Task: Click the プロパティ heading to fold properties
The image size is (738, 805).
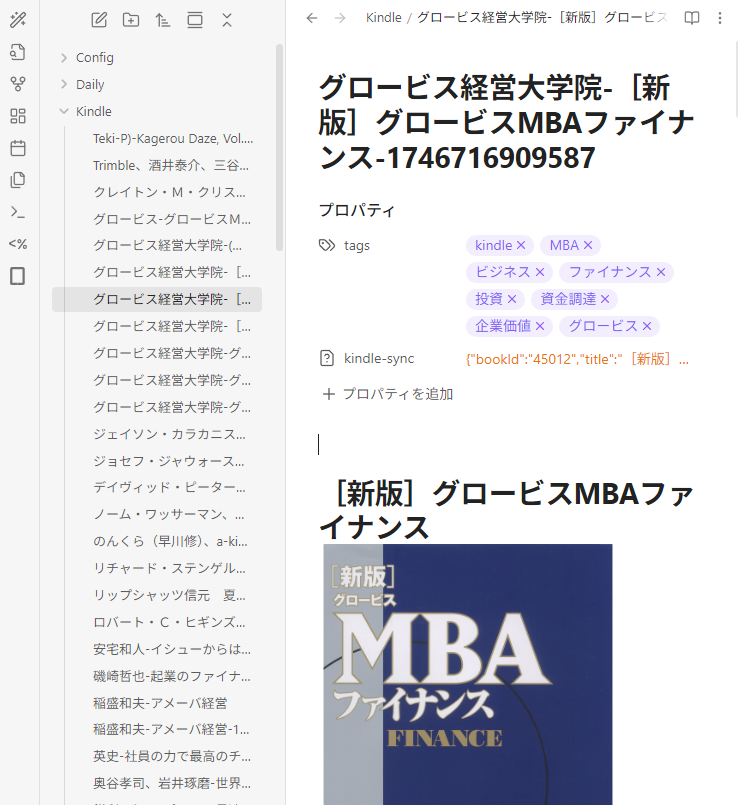Action: (357, 210)
